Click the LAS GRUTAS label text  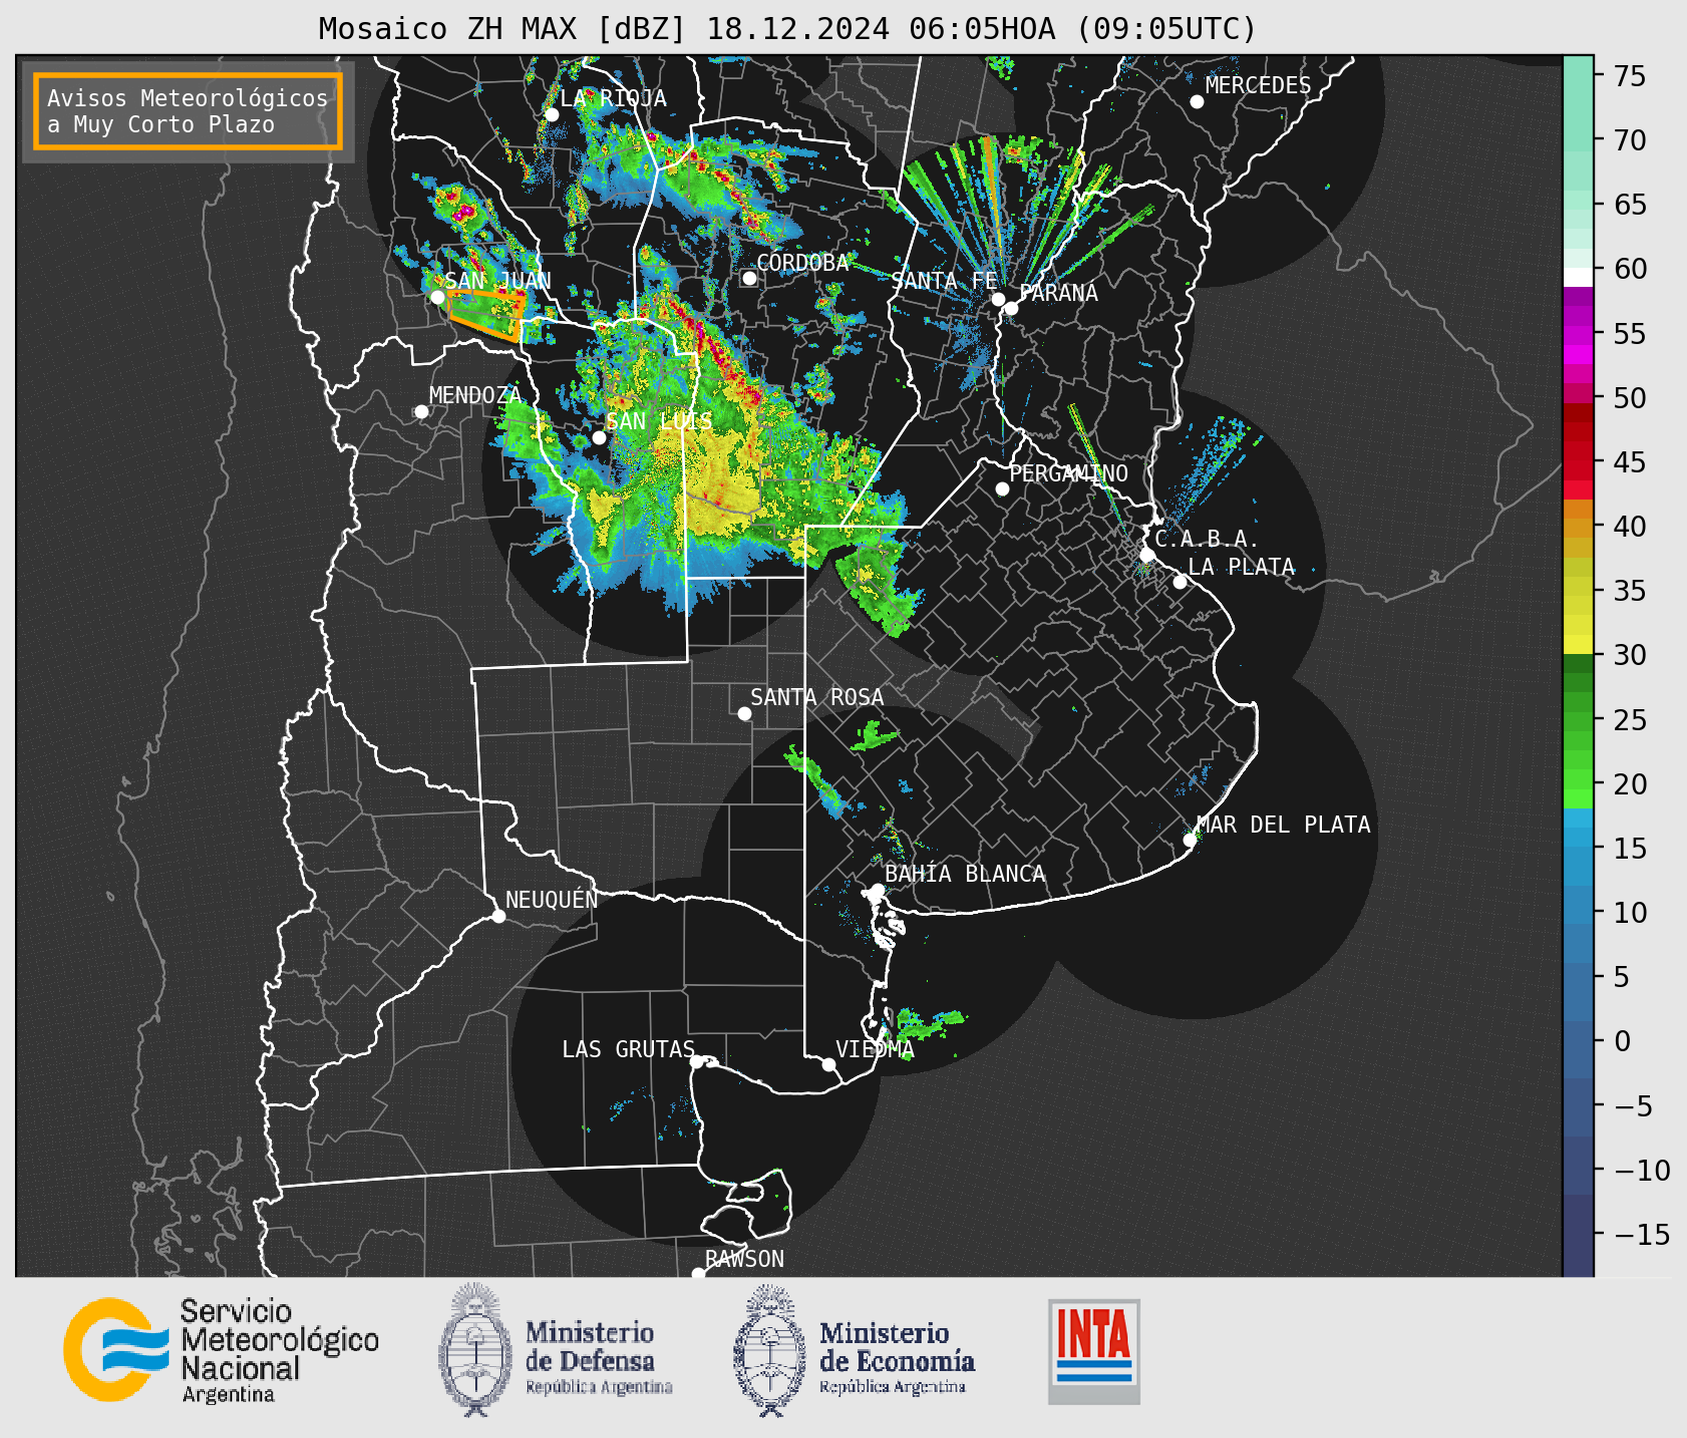pyautogui.click(x=628, y=1049)
